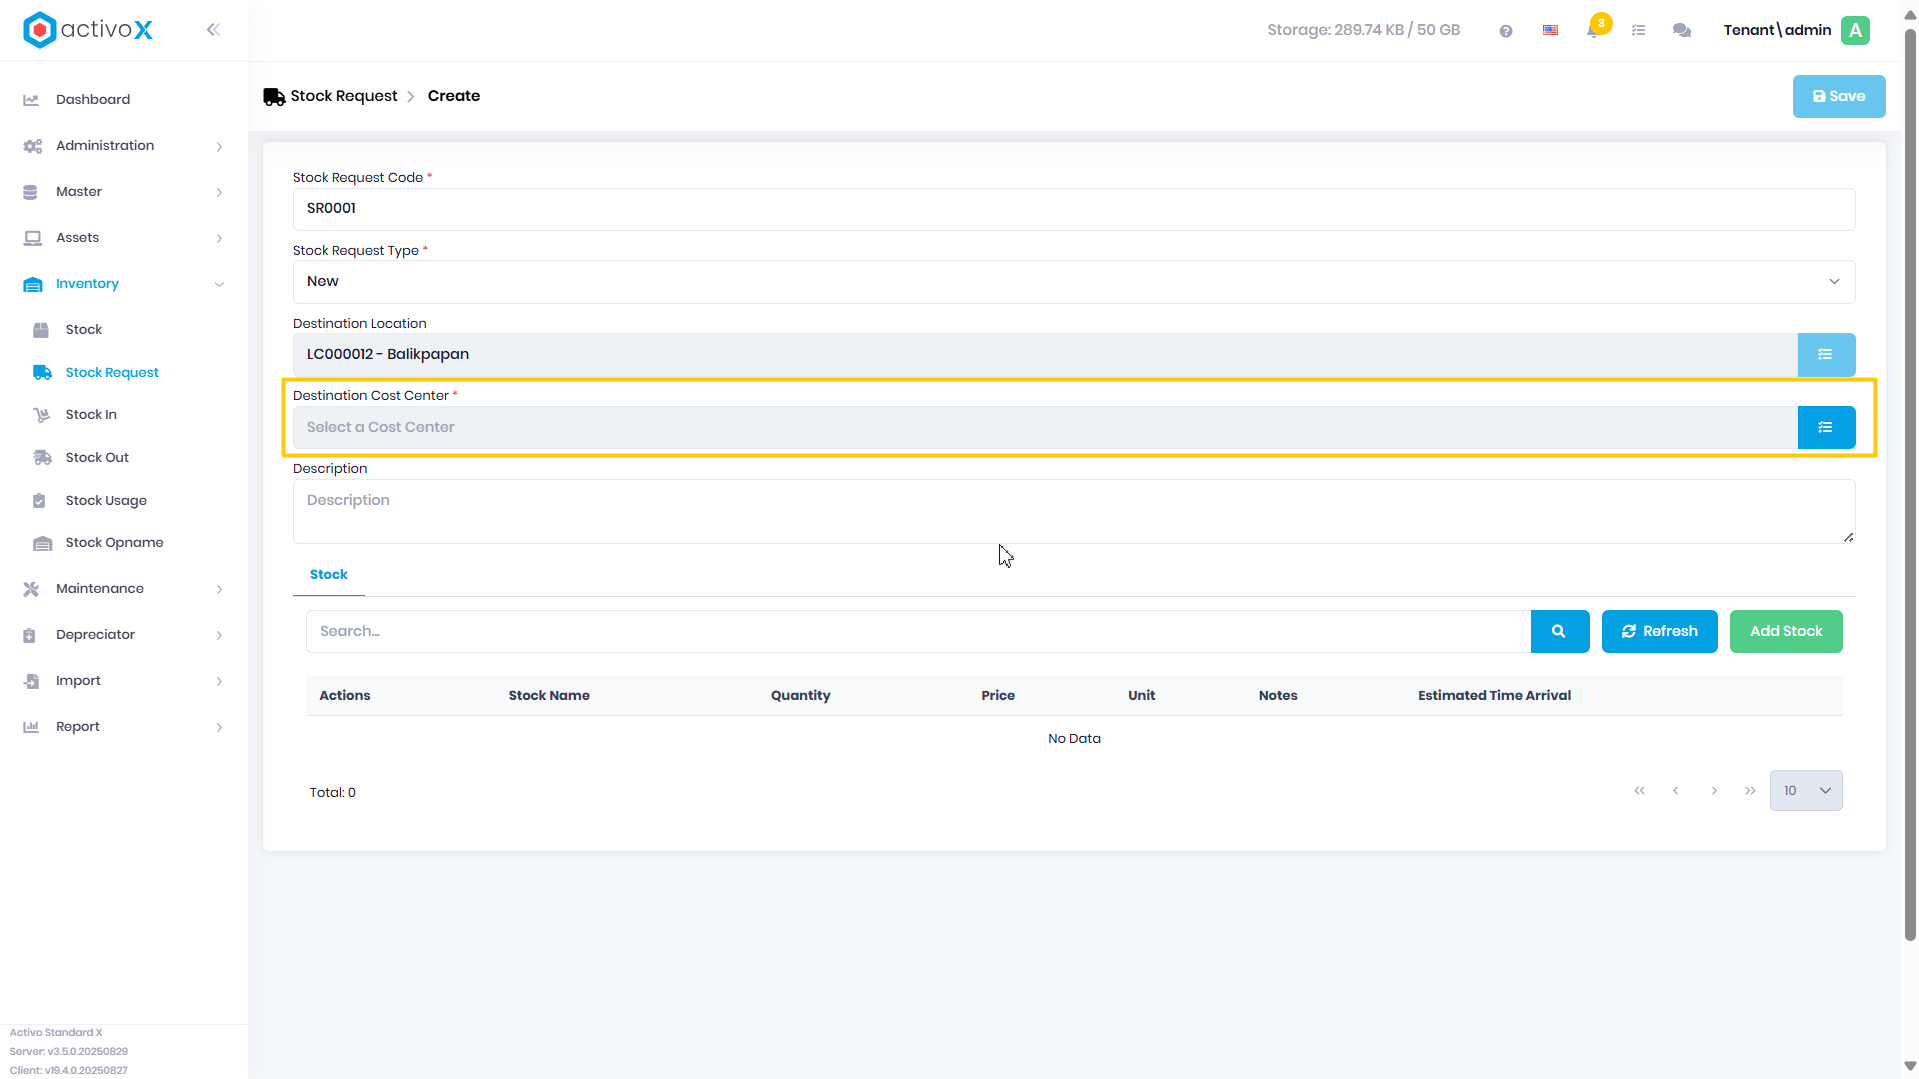The image size is (1919, 1079).
Task: Click the Stock Out truck icon
Action: point(42,458)
